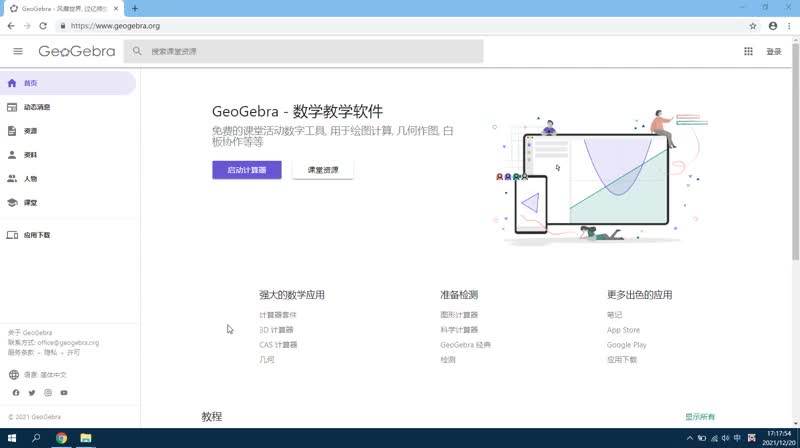Click the GeoGebra logo
Viewport: 800px width, 448px height.
(77, 51)
